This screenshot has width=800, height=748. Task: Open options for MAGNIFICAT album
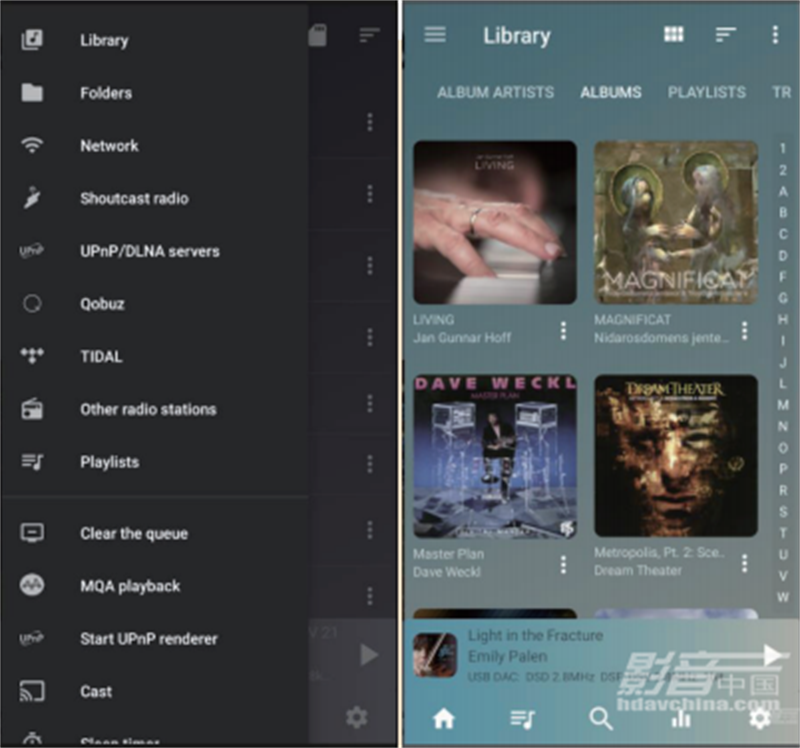point(745,331)
